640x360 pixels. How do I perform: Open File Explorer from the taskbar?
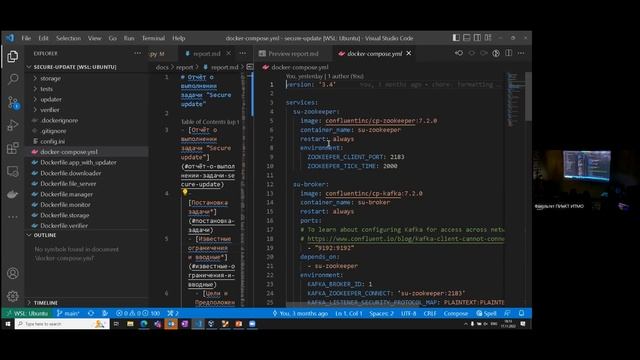click(x=130, y=324)
